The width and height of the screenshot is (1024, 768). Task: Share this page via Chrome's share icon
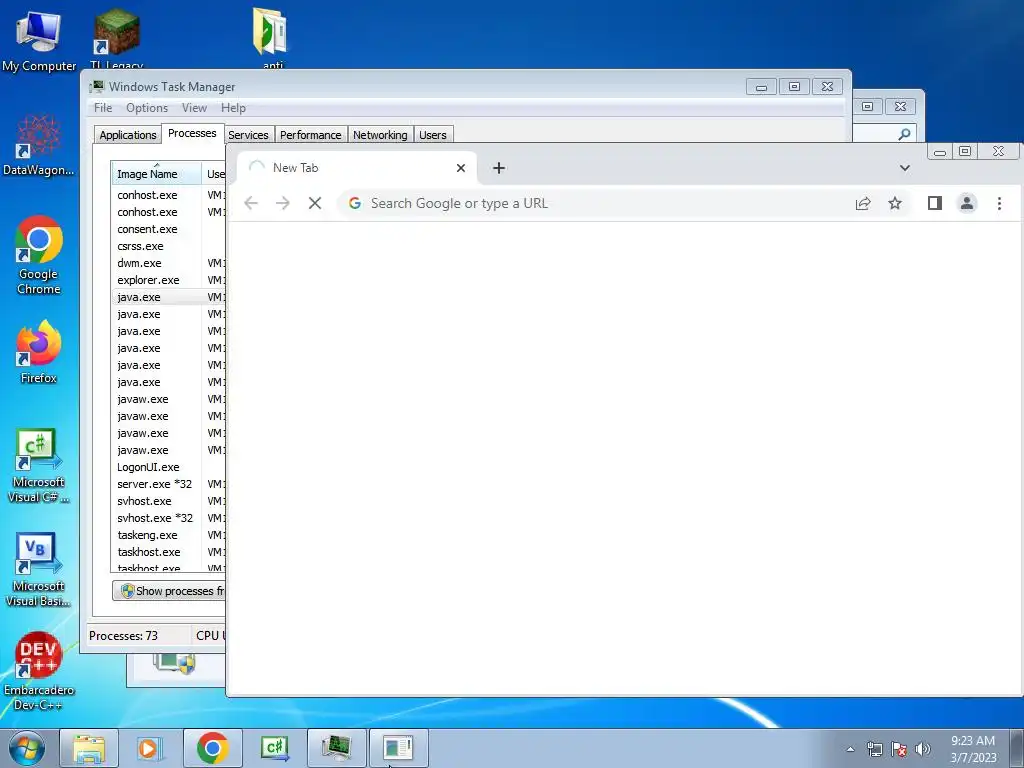863,203
